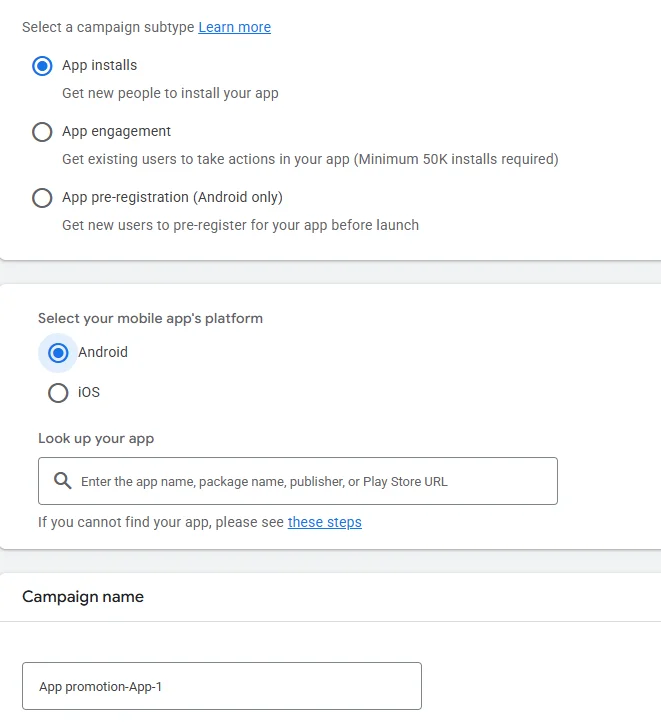Click 'Get new people to install your app' description
Viewport: 661px width, 722px height.
(x=170, y=93)
